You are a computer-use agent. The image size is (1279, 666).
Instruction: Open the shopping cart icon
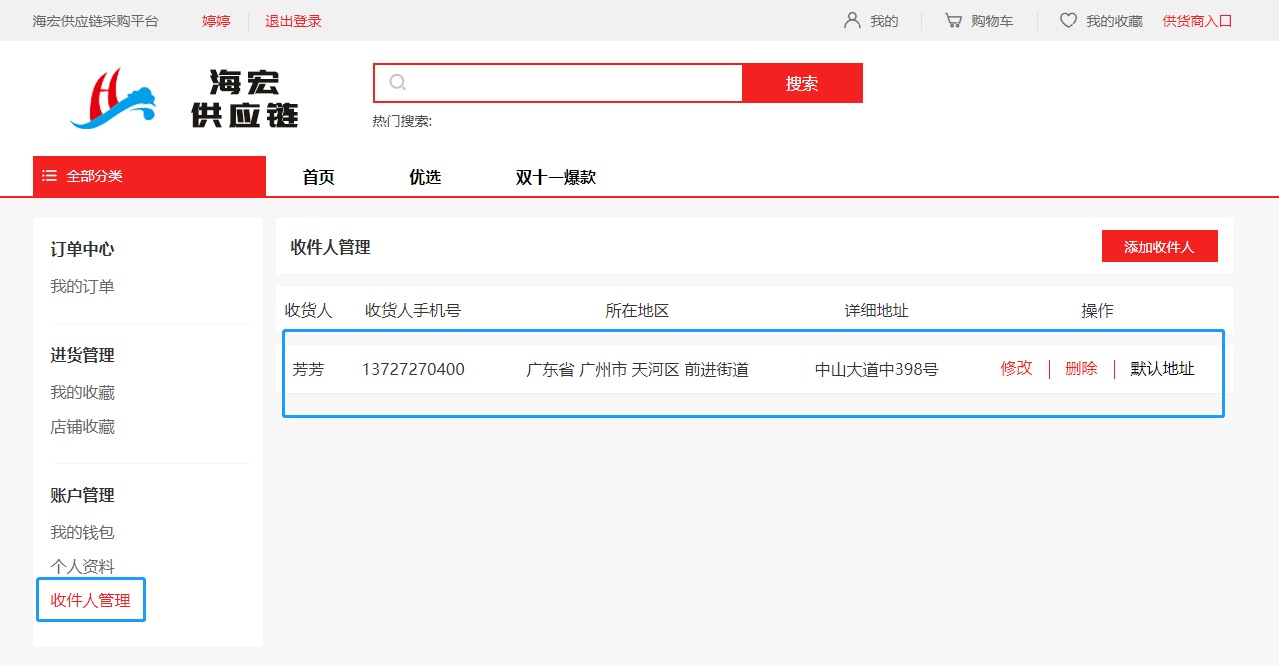(x=953, y=20)
